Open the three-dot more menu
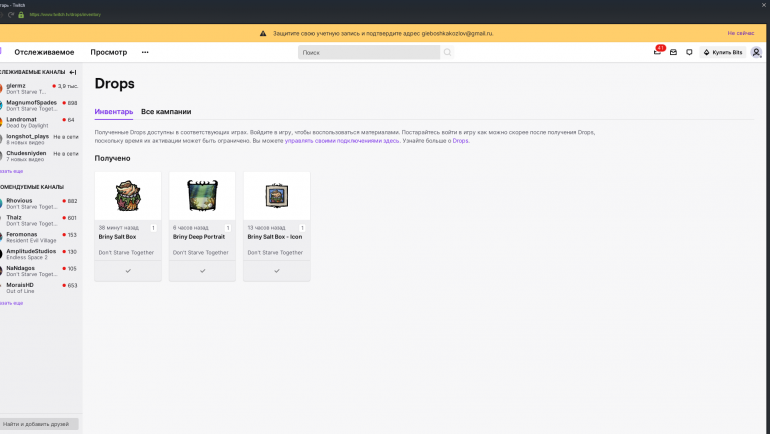The width and height of the screenshot is (770, 434). pos(145,52)
